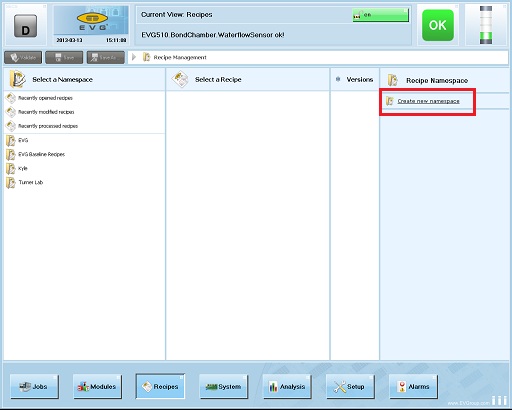The height and width of the screenshot is (410, 512).
Task: Open the Alarms view
Action: pyautogui.click(x=413, y=387)
